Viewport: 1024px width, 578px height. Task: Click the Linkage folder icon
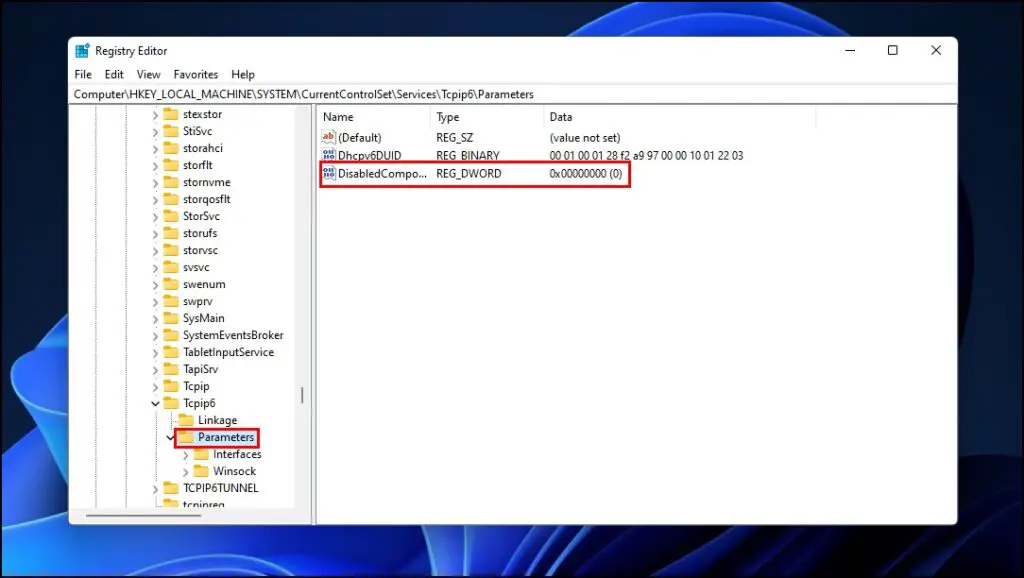coord(186,419)
